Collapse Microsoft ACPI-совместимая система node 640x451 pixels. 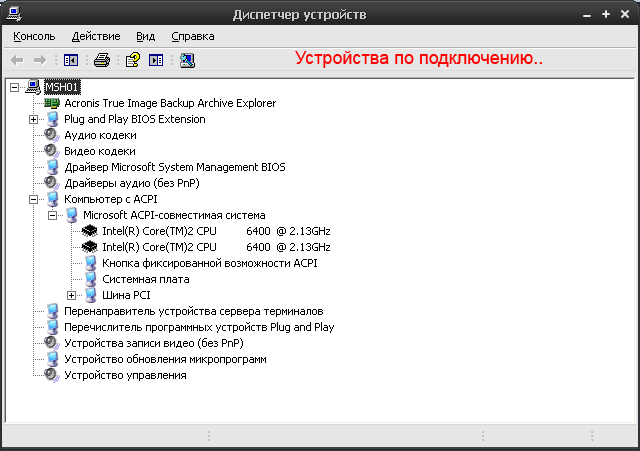[x=52, y=215]
